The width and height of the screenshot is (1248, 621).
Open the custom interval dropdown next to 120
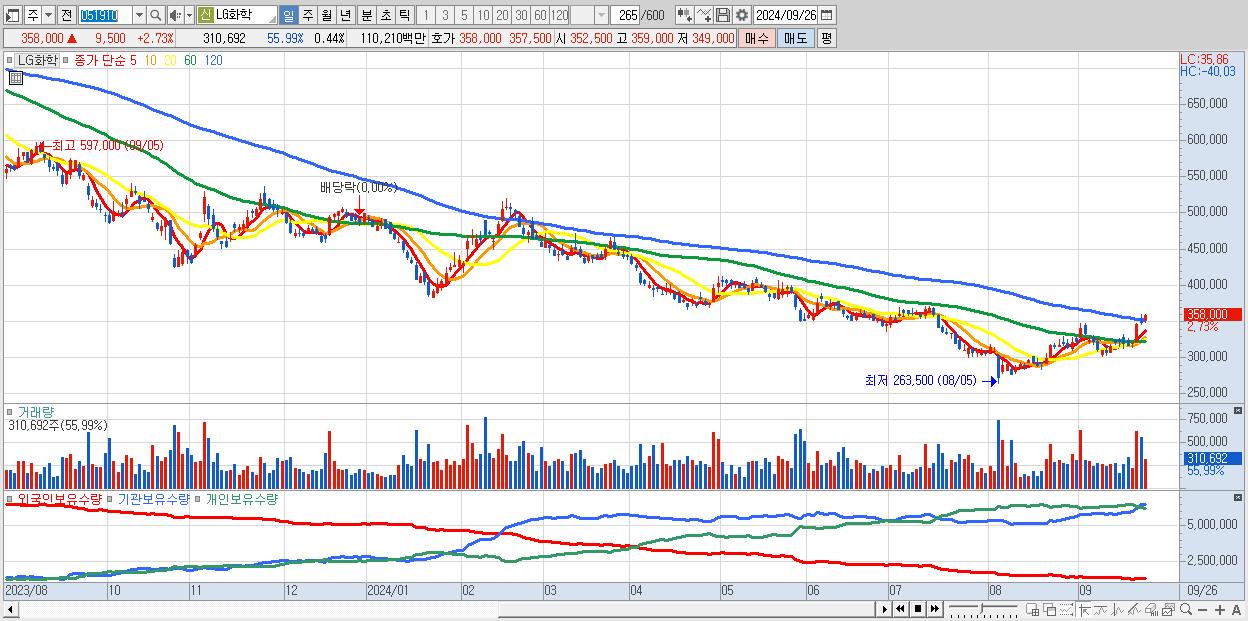coord(601,15)
